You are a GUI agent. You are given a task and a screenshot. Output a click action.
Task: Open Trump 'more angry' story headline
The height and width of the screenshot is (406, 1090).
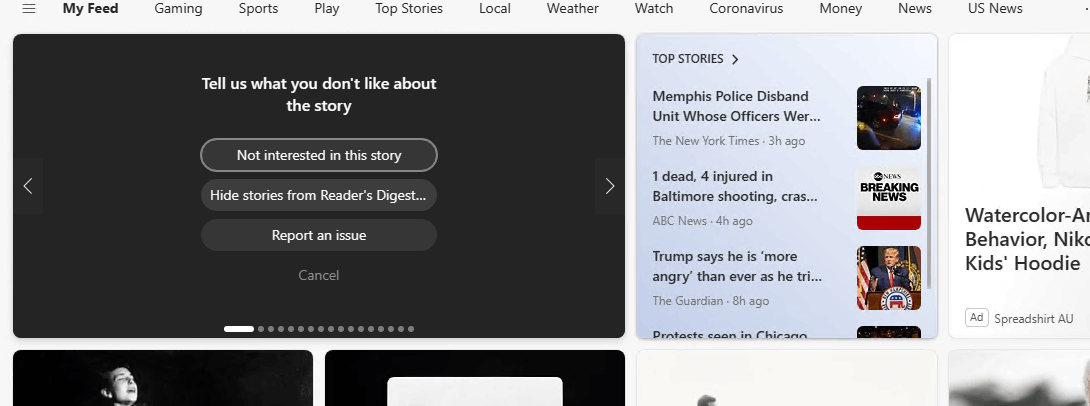point(737,266)
